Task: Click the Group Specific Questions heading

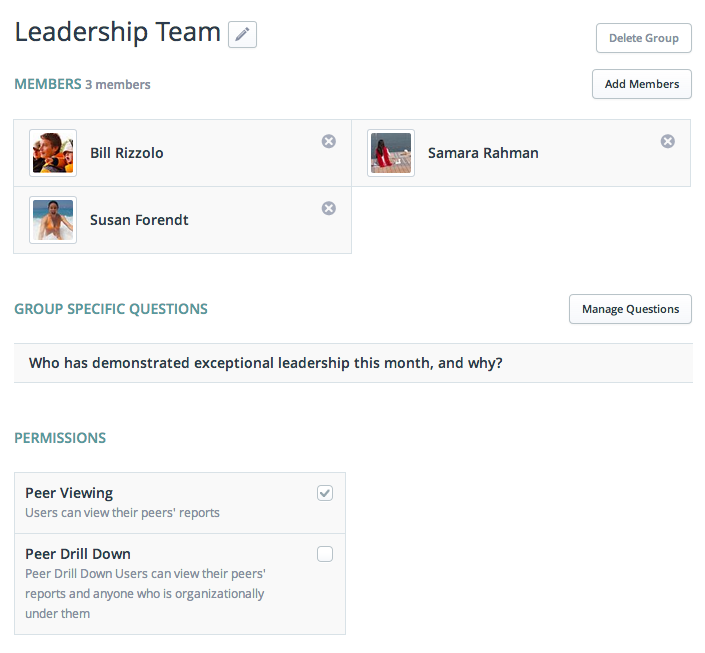Action: coord(111,309)
